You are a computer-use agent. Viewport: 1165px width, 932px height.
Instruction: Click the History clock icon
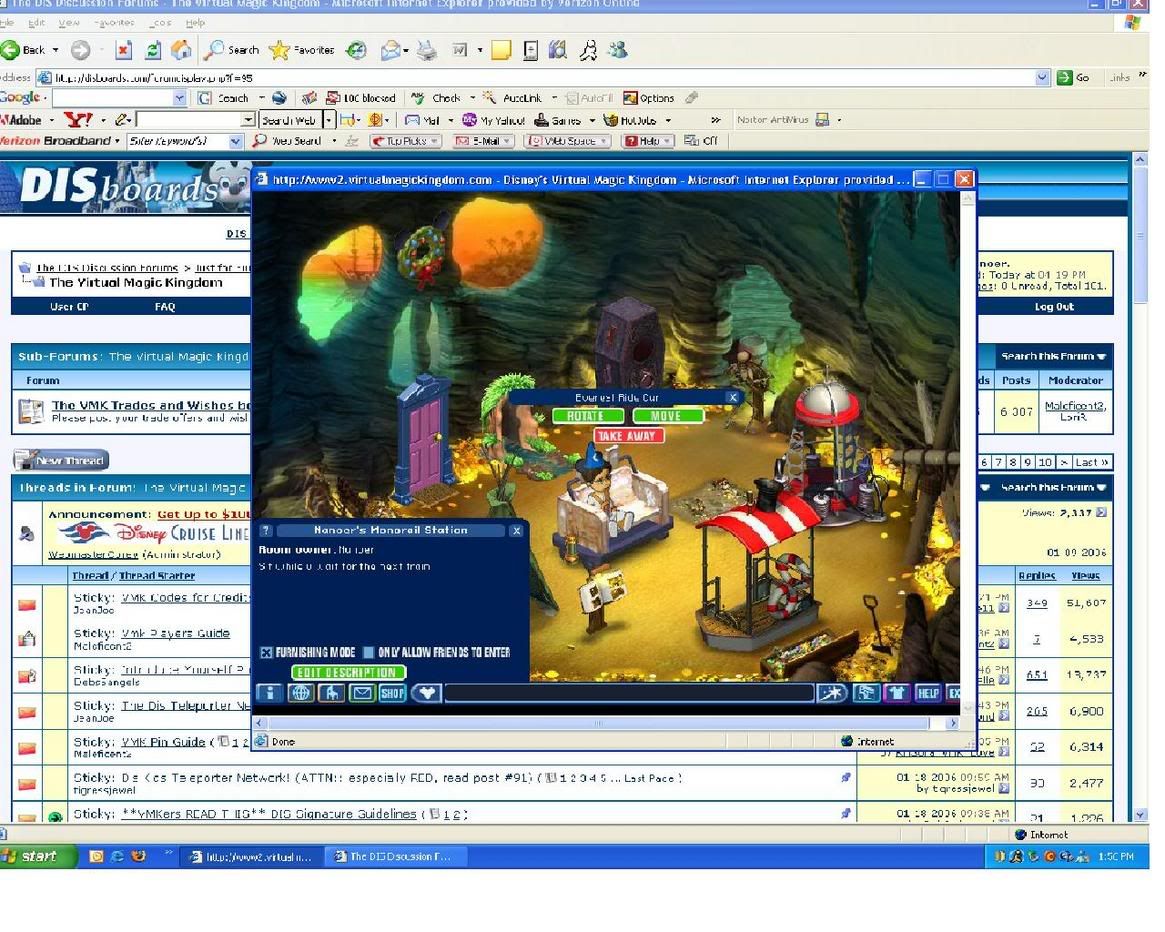tap(357, 50)
